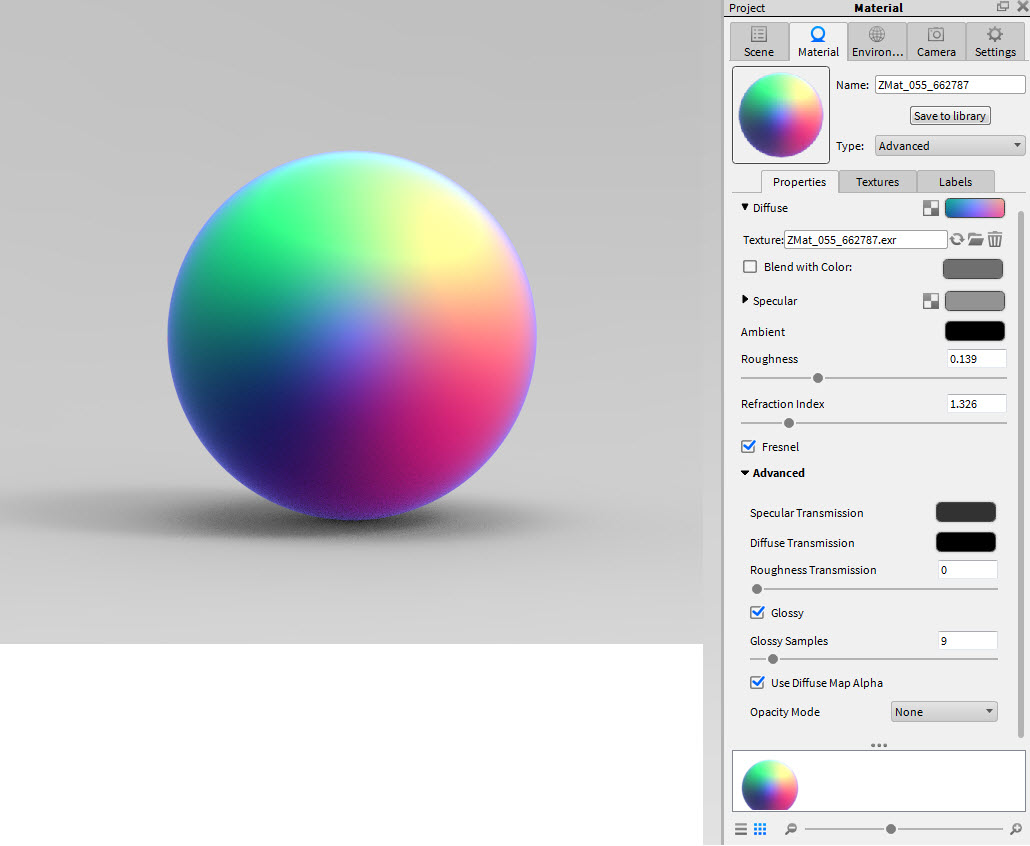Click the Diffuse texture checker icon
This screenshot has width=1030, height=846.
click(931, 208)
